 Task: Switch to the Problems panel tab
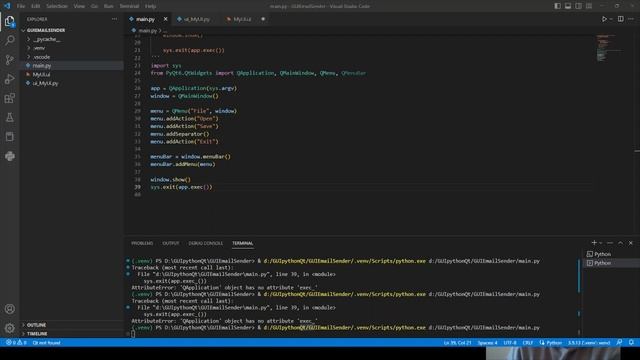(x=142, y=243)
